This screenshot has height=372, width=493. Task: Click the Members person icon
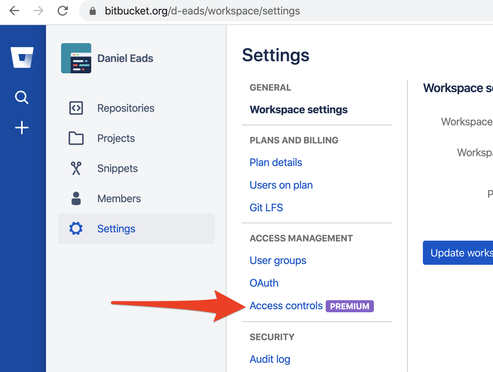tap(76, 198)
